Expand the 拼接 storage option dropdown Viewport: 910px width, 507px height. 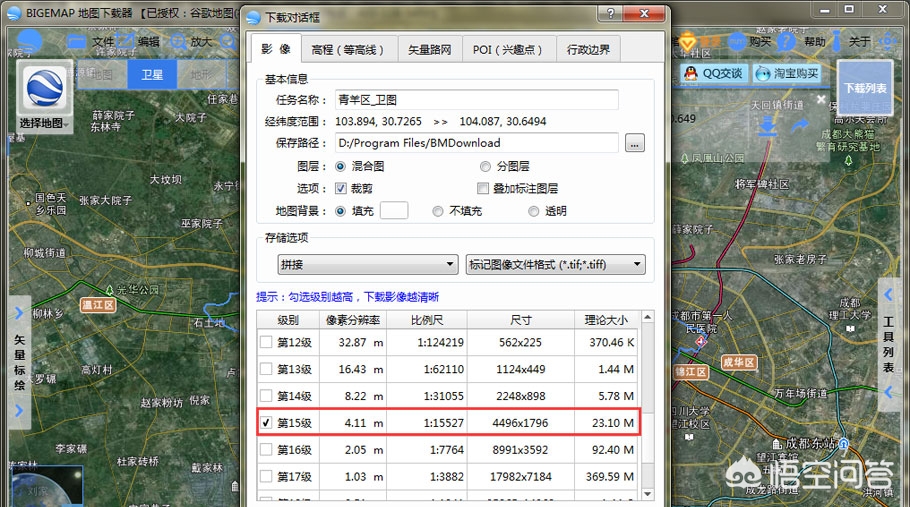(x=367, y=264)
